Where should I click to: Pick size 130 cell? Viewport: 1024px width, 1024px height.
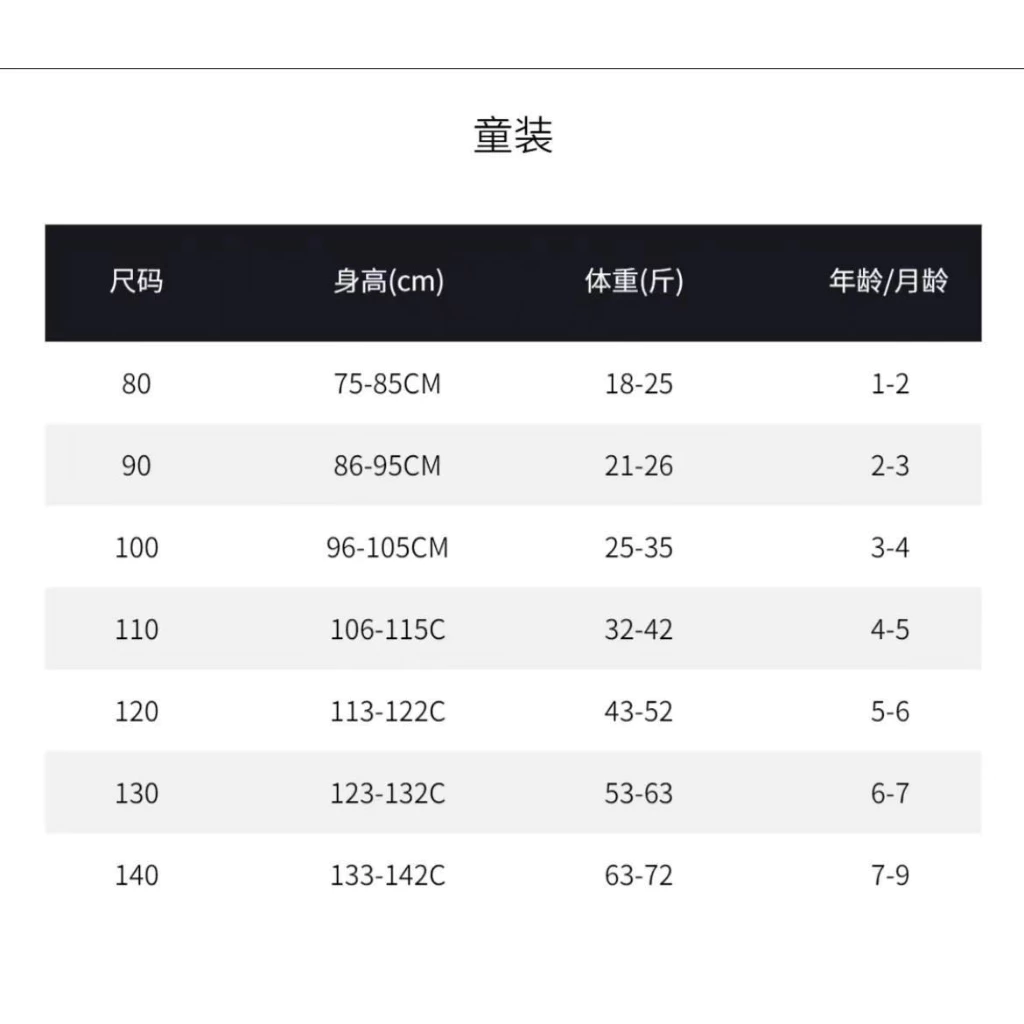coord(136,793)
